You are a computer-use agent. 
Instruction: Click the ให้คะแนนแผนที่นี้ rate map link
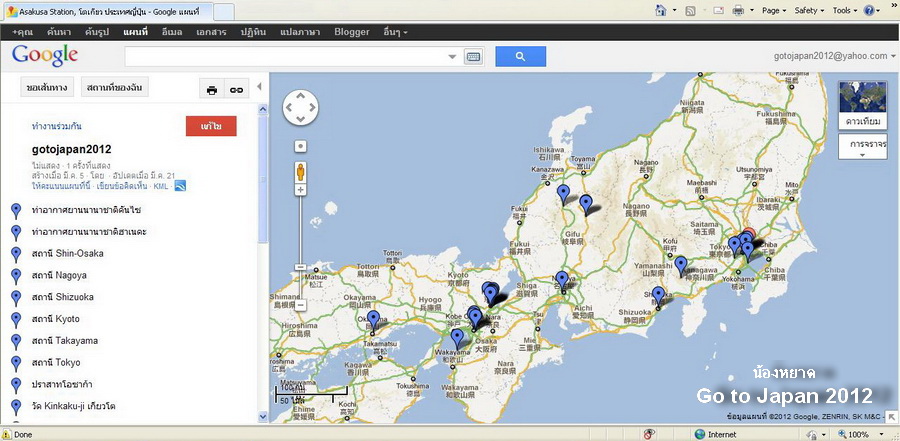(61, 187)
